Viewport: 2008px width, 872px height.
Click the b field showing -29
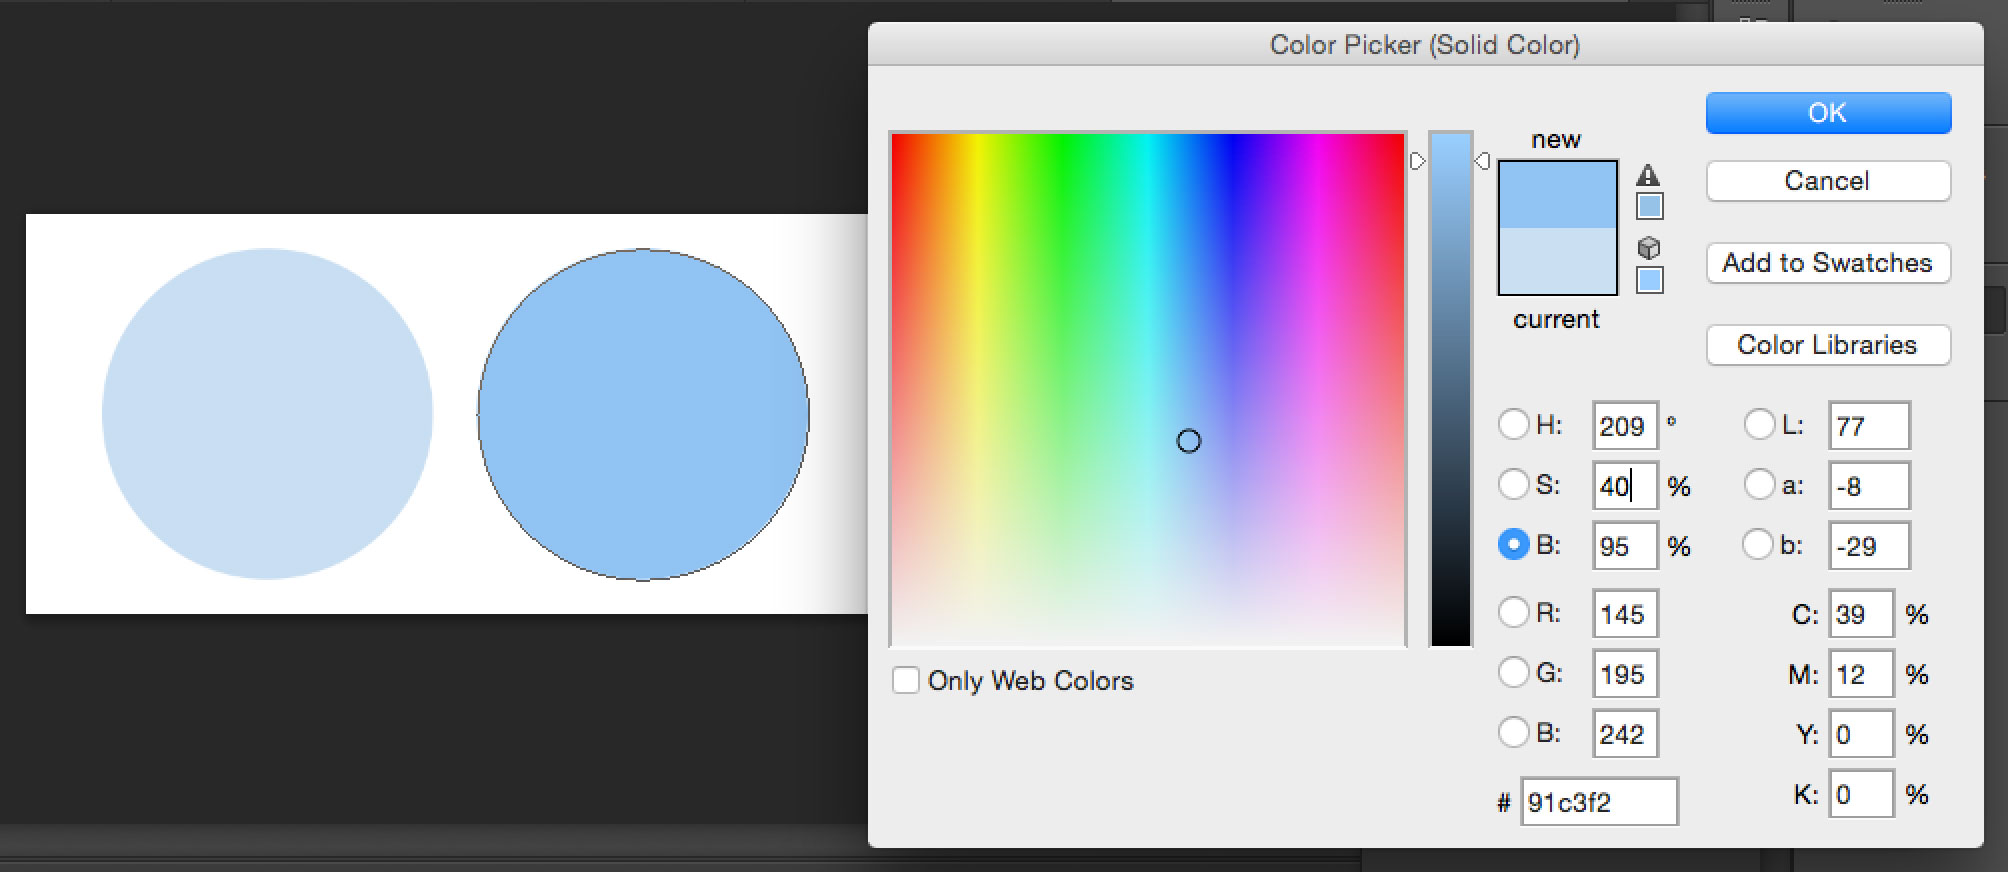tap(1869, 546)
